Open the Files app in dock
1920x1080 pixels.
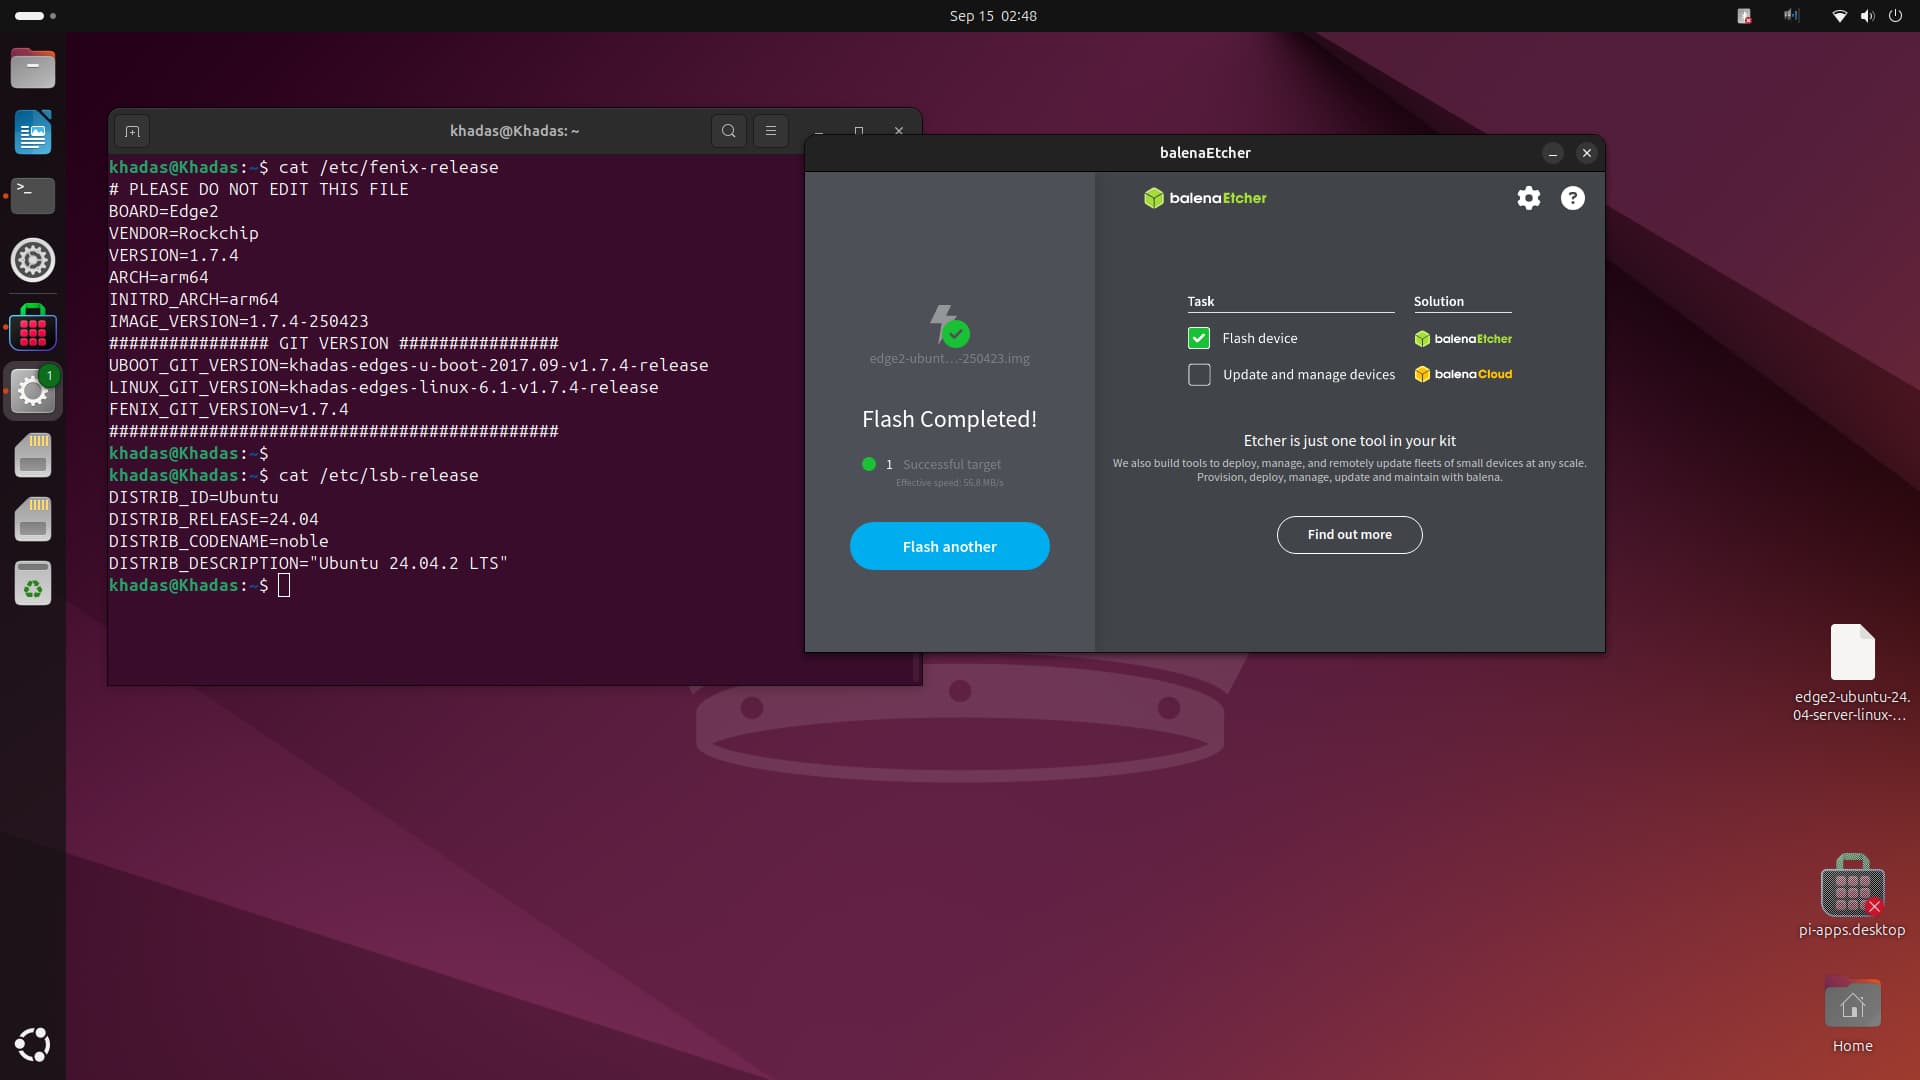pyautogui.click(x=32, y=68)
